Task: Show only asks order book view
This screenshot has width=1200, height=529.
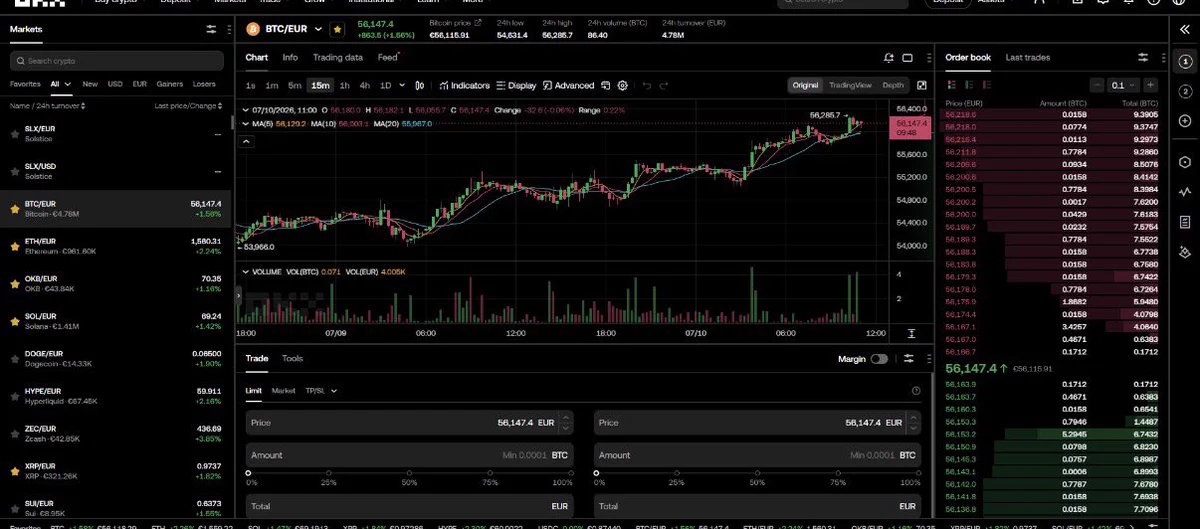Action: click(988, 86)
